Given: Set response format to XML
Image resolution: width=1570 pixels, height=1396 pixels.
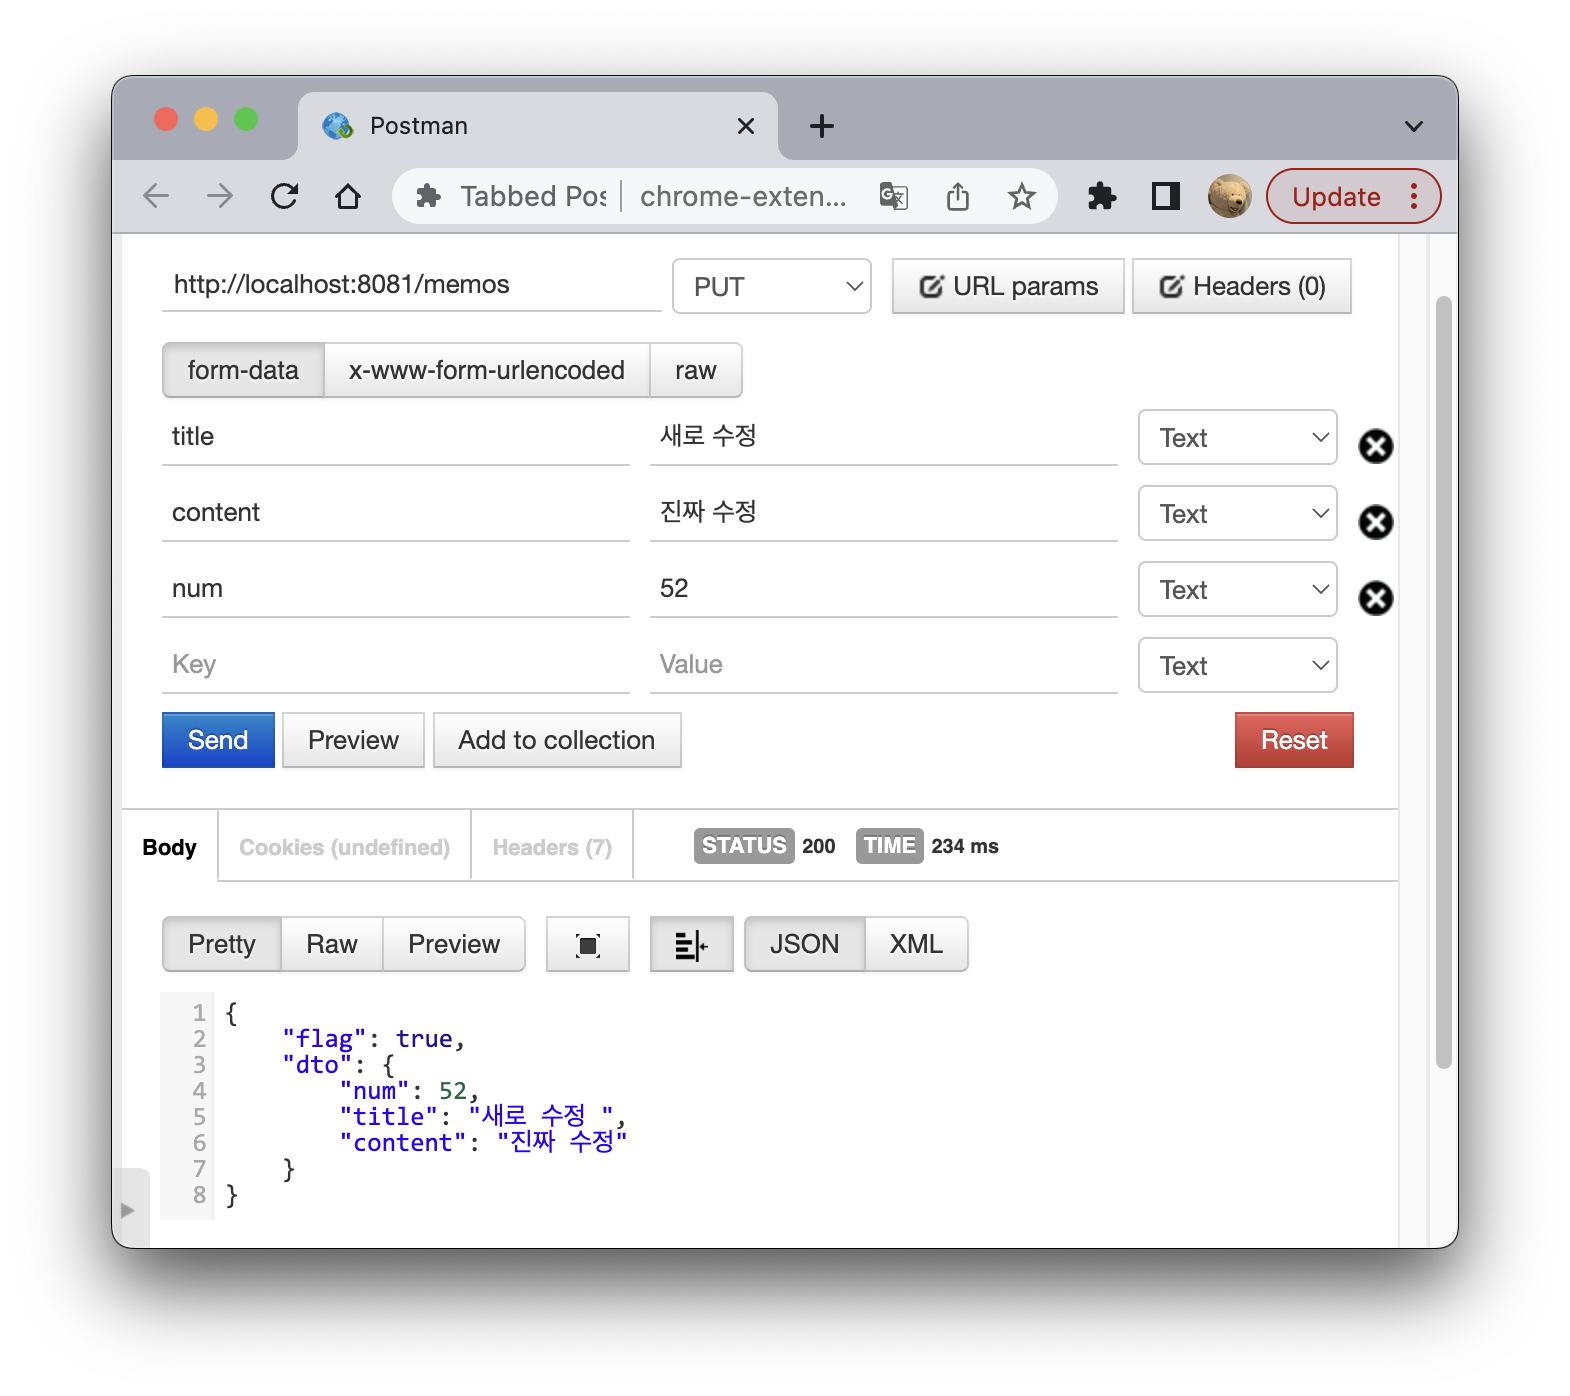Looking at the screenshot, I should pyautogui.click(x=916, y=944).
